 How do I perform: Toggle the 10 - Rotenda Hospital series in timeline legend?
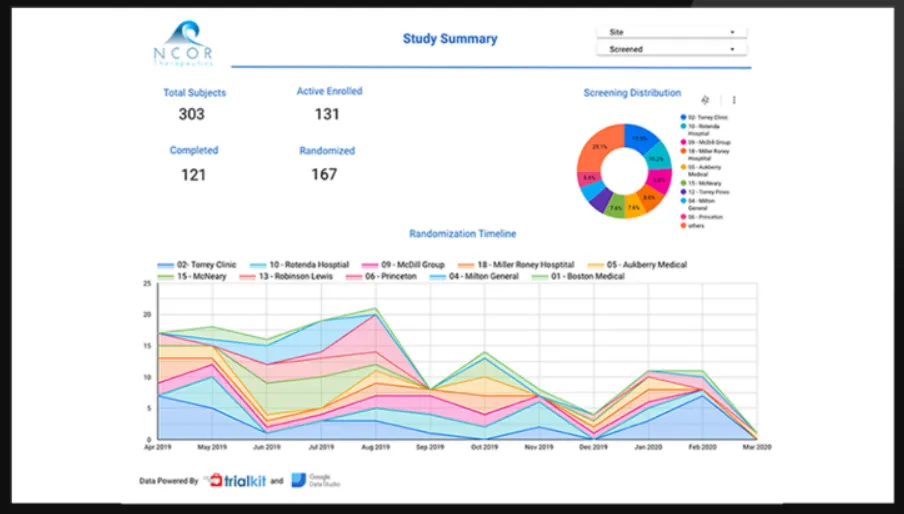(x=299, y=265)
